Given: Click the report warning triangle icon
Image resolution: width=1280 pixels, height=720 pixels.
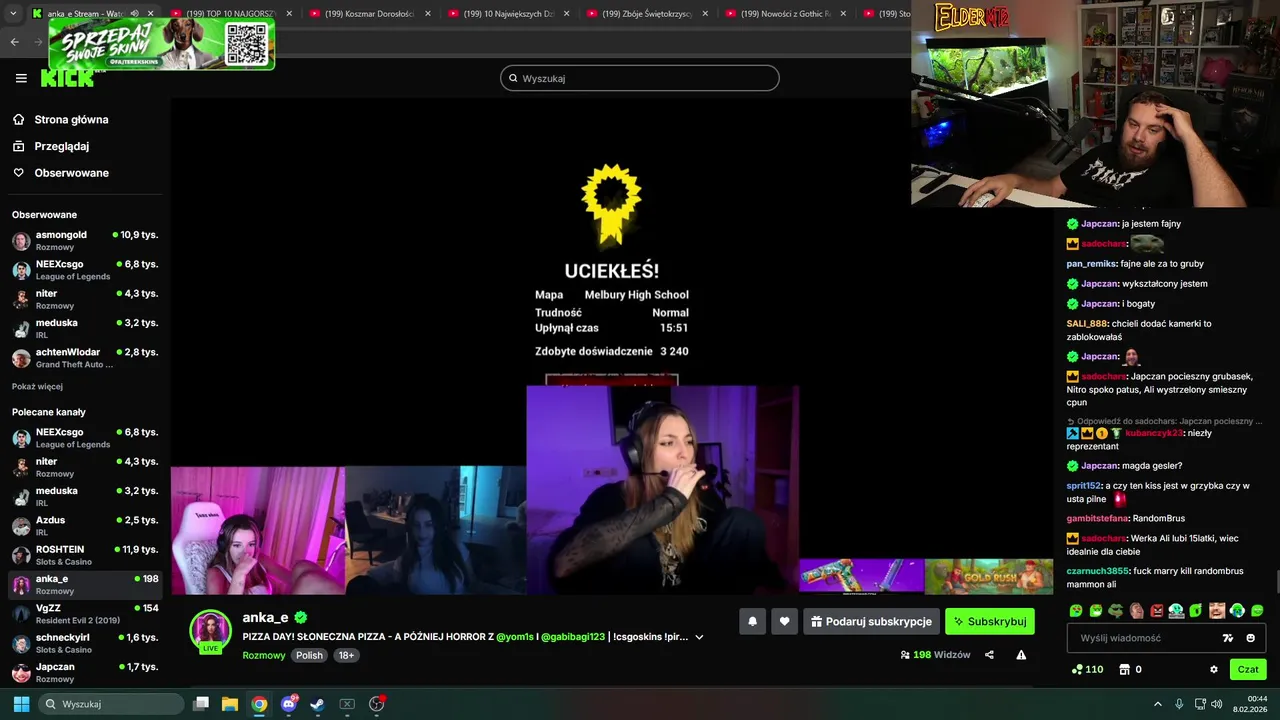Looking at the screenshot, I should coord(1021,655).
